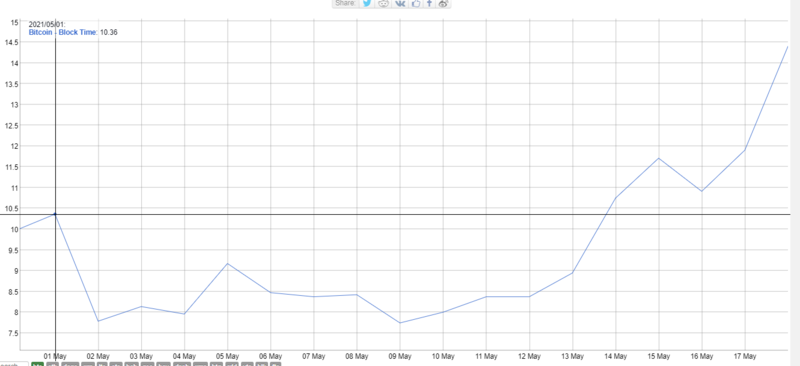Click the '06 May' x-axis label

click(x=270, y=356)
